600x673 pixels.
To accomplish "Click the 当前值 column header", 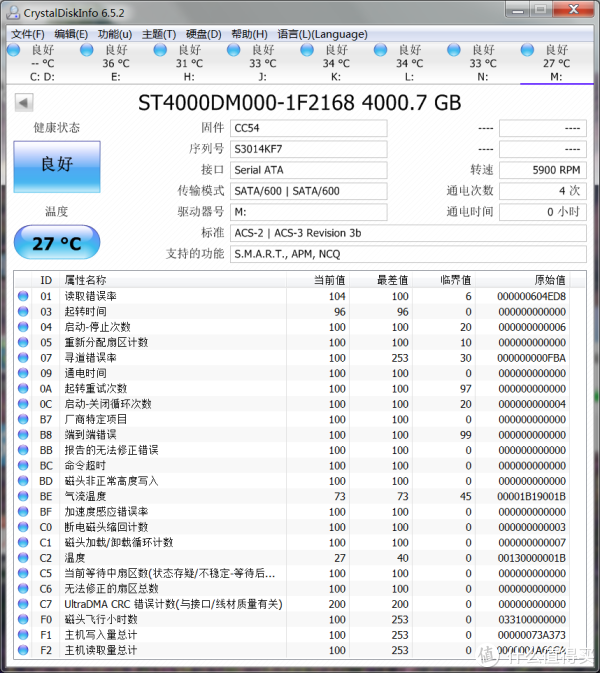I will 318,280.
